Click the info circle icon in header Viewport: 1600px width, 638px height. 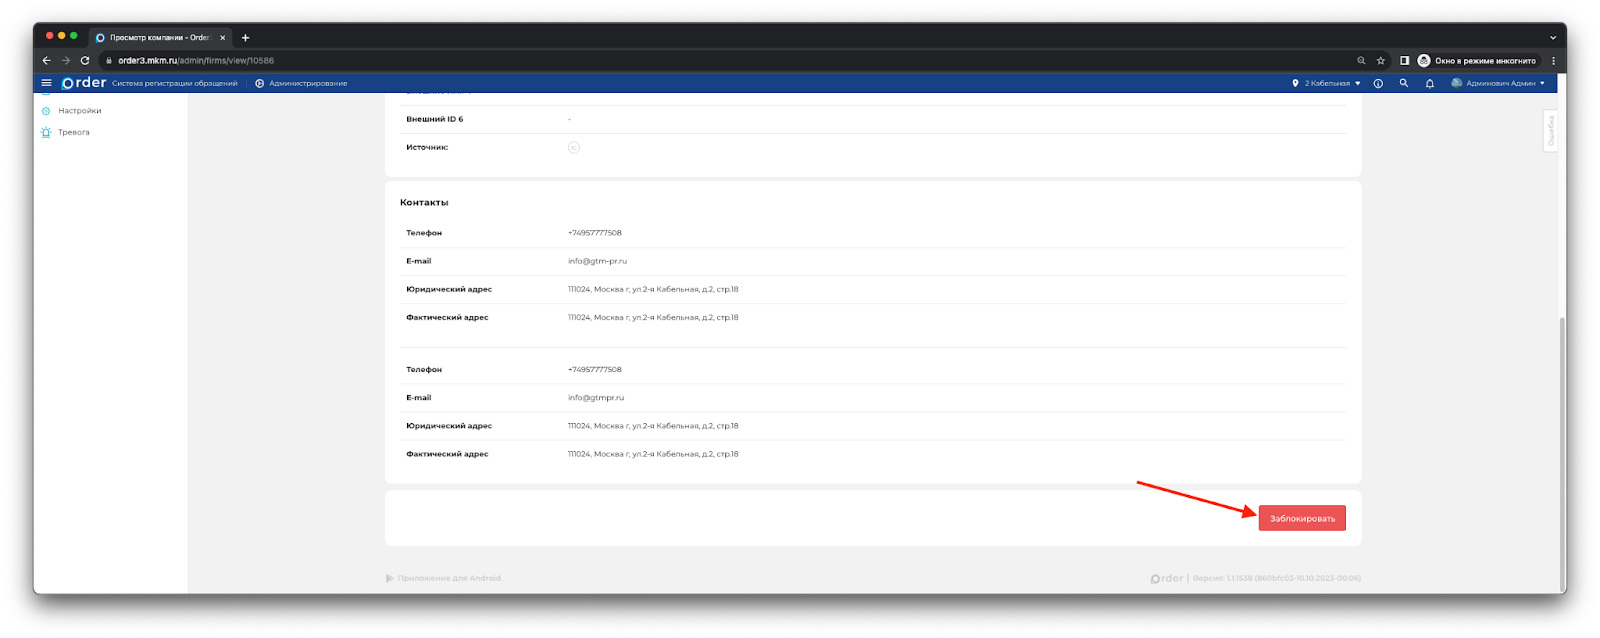[1378, 83]
